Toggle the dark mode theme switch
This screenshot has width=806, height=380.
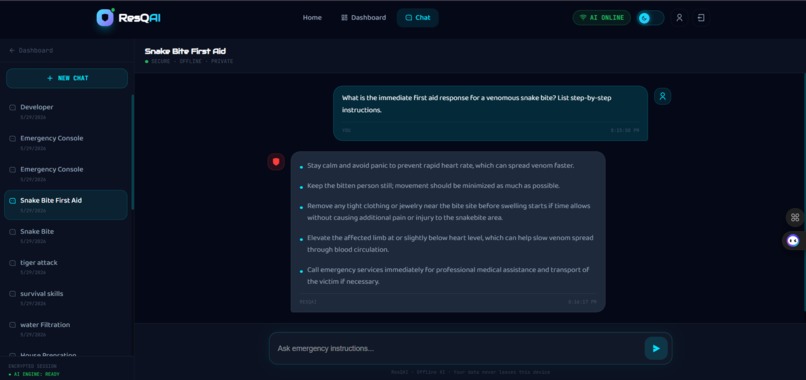pyautogui.click(x=650, y=18)
